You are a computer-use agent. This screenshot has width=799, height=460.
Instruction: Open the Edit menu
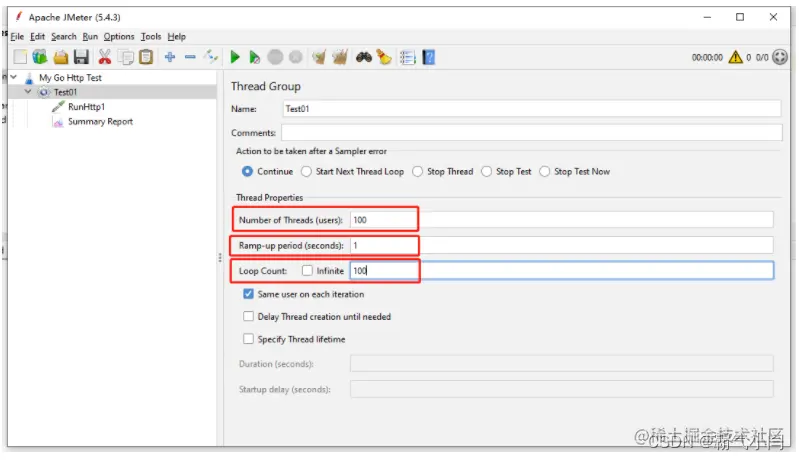[37, 37]
